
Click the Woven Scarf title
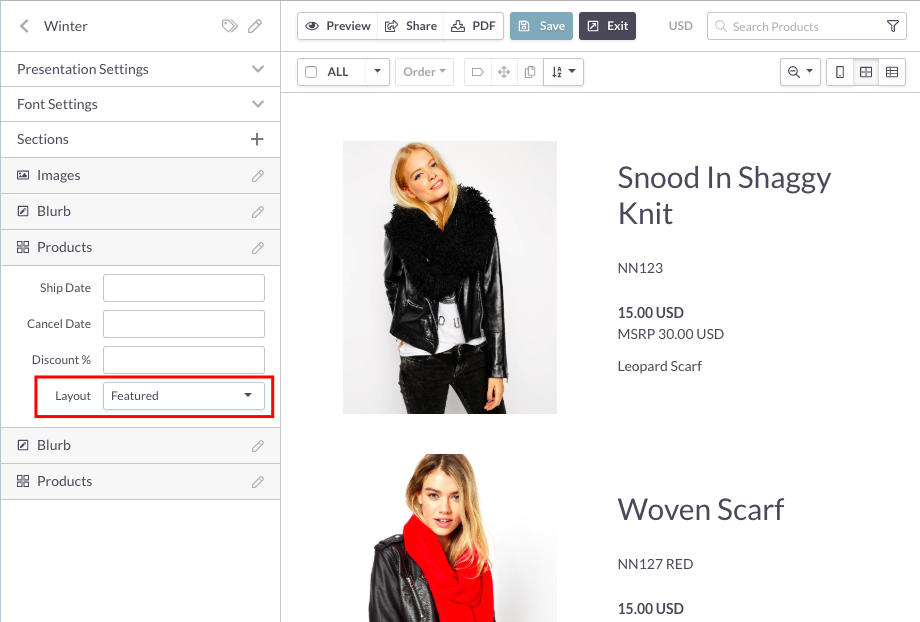point(701,509)
